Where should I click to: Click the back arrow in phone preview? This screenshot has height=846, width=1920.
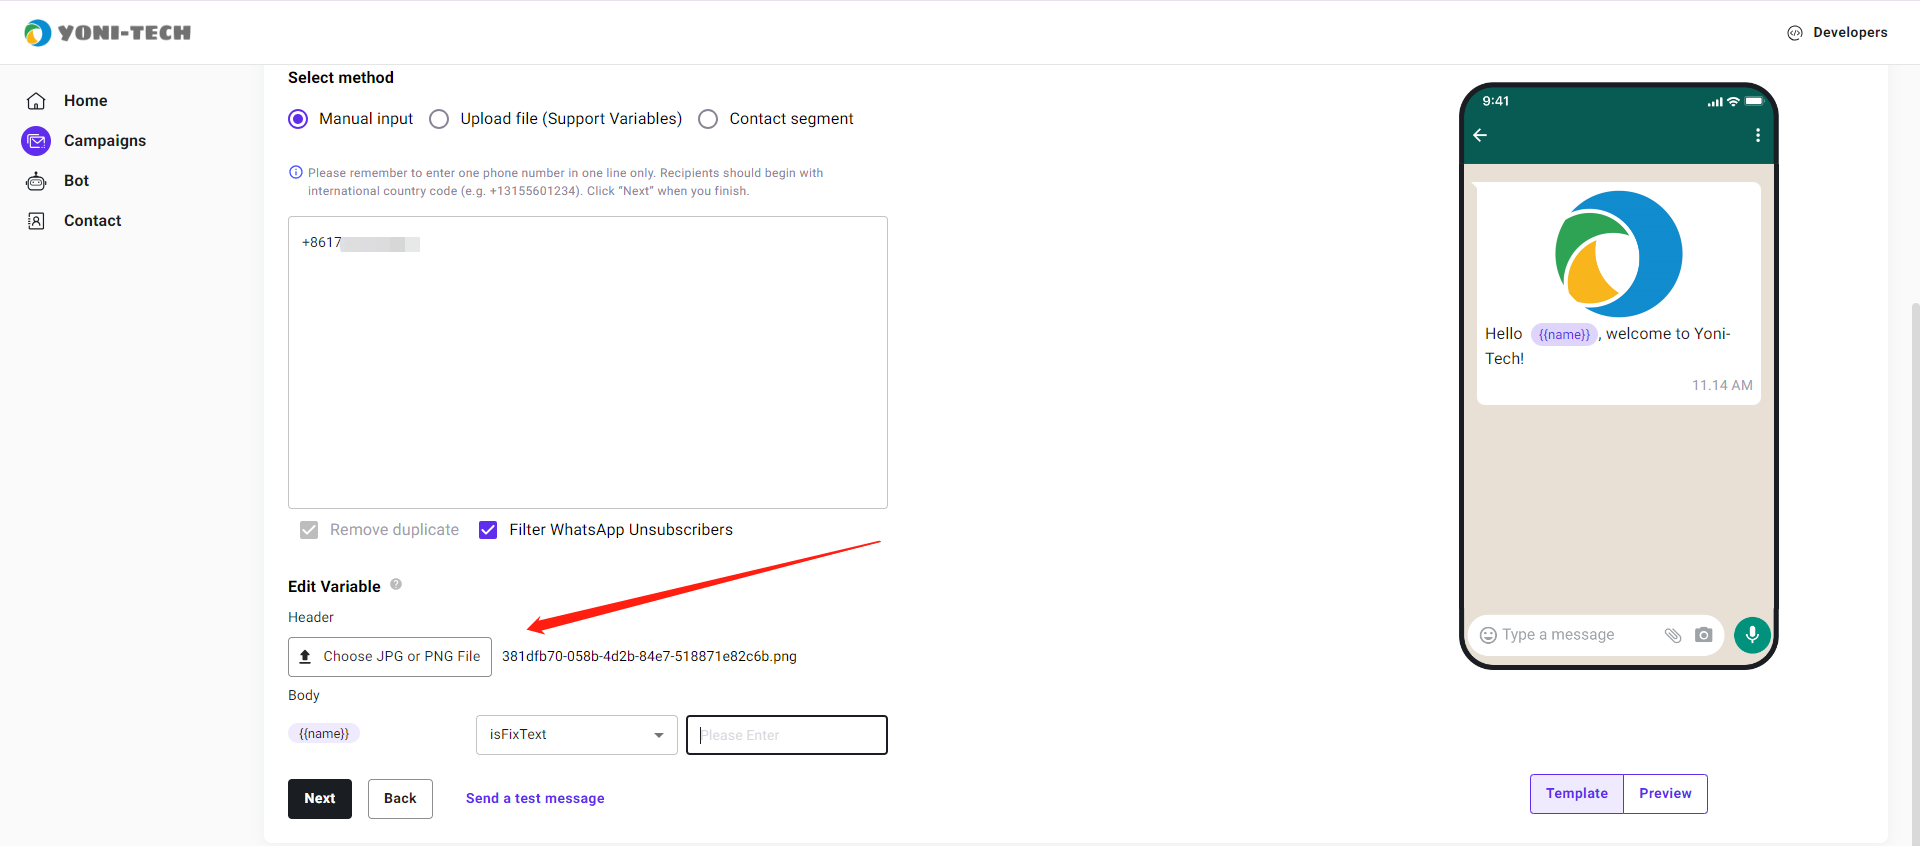(x=1480, y=135)
